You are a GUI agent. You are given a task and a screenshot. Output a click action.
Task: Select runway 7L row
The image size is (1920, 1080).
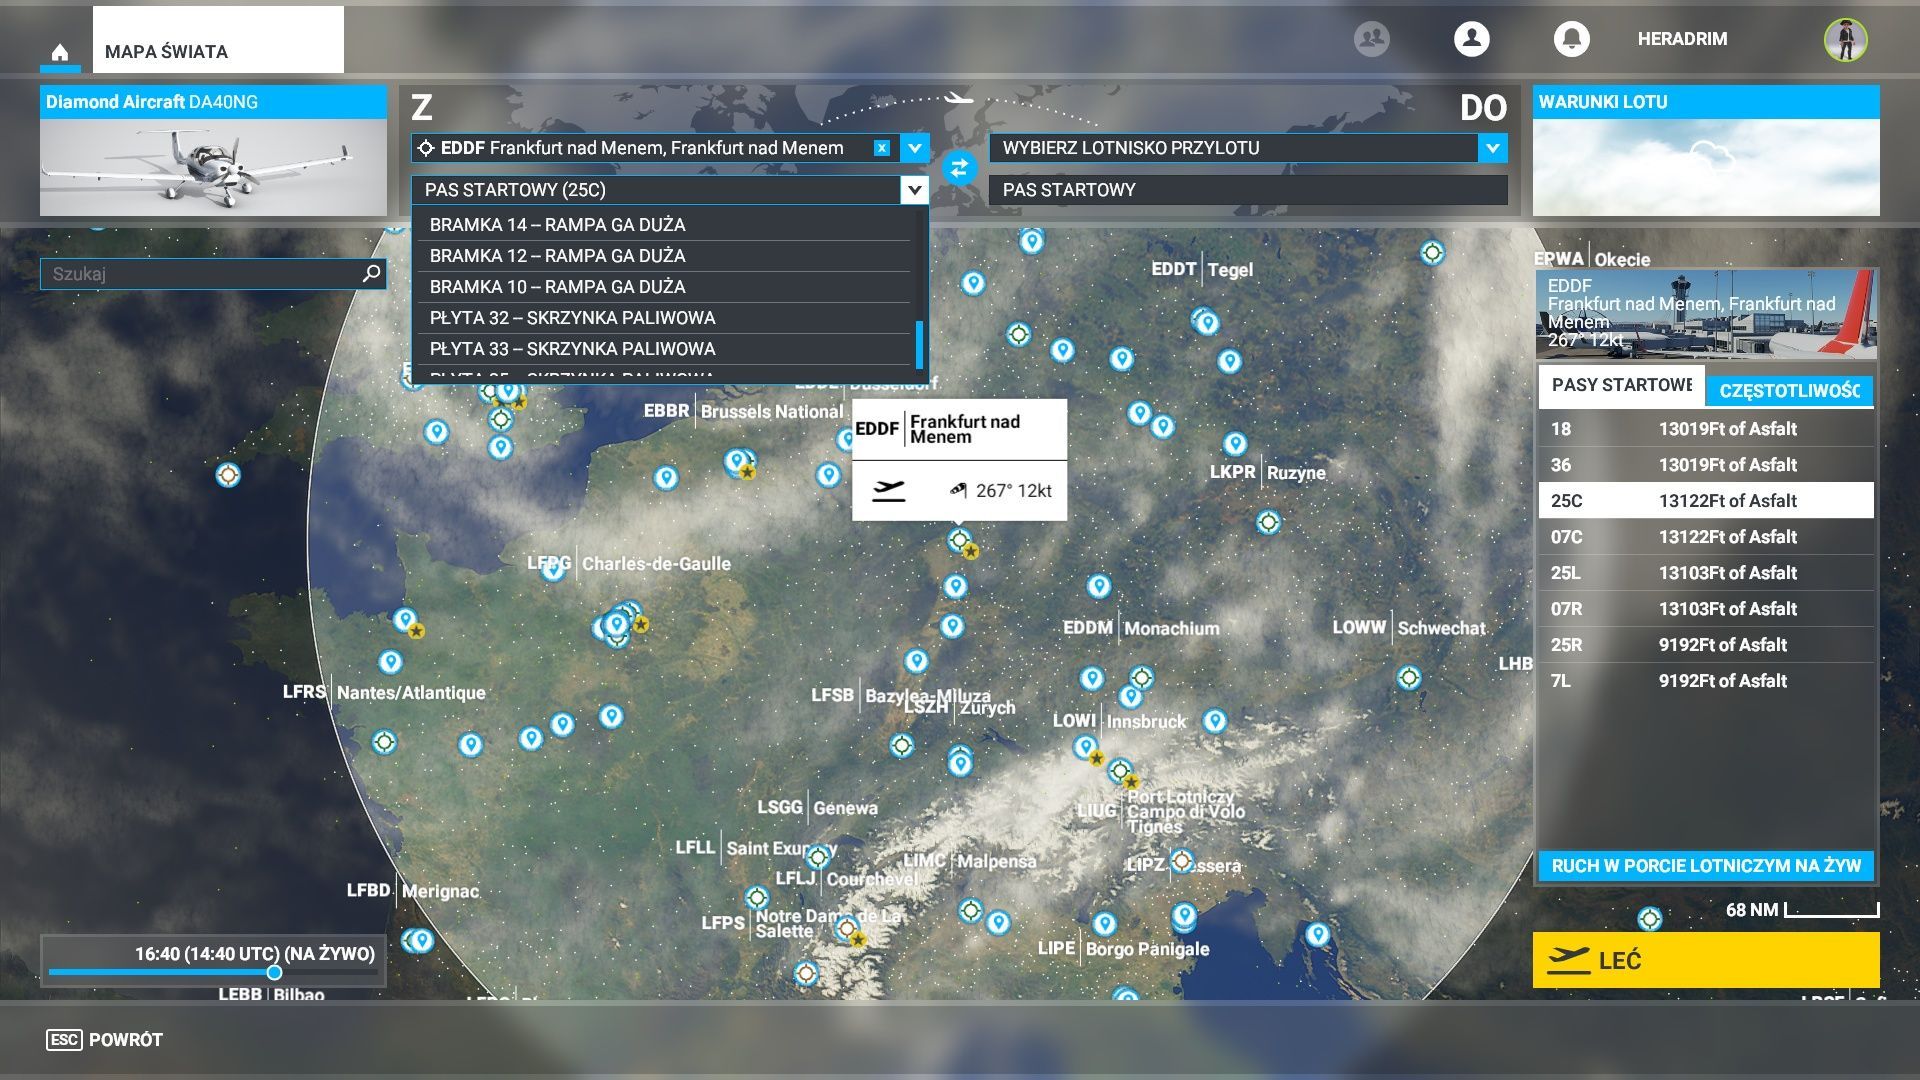(1706, 681)
